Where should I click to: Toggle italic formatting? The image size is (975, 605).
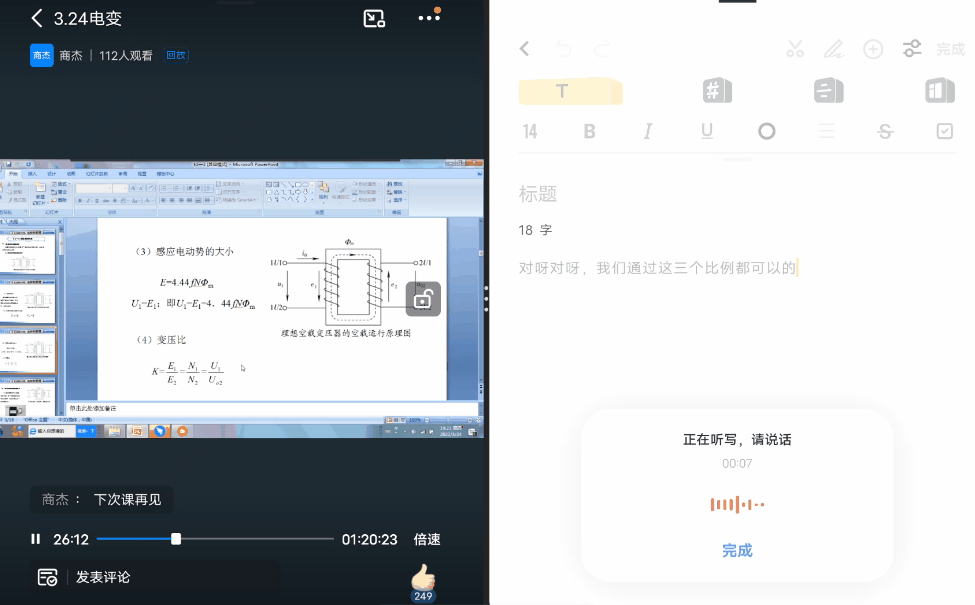click(648, 131)
